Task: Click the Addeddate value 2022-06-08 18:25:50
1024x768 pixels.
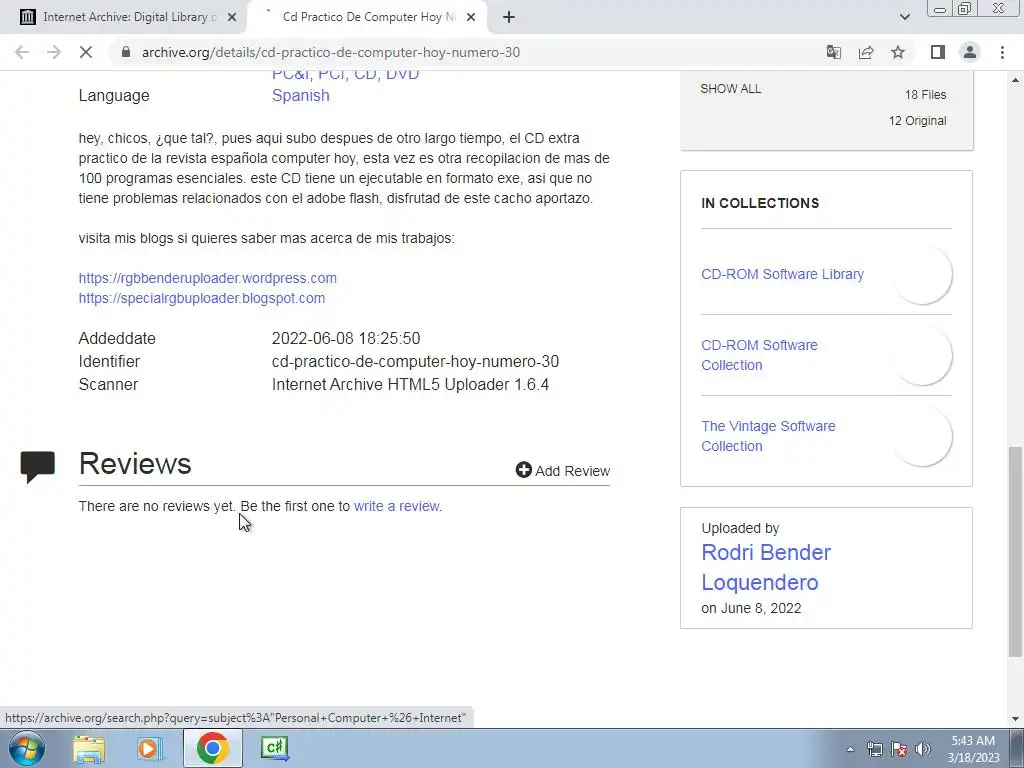Action: pos(346,338)
